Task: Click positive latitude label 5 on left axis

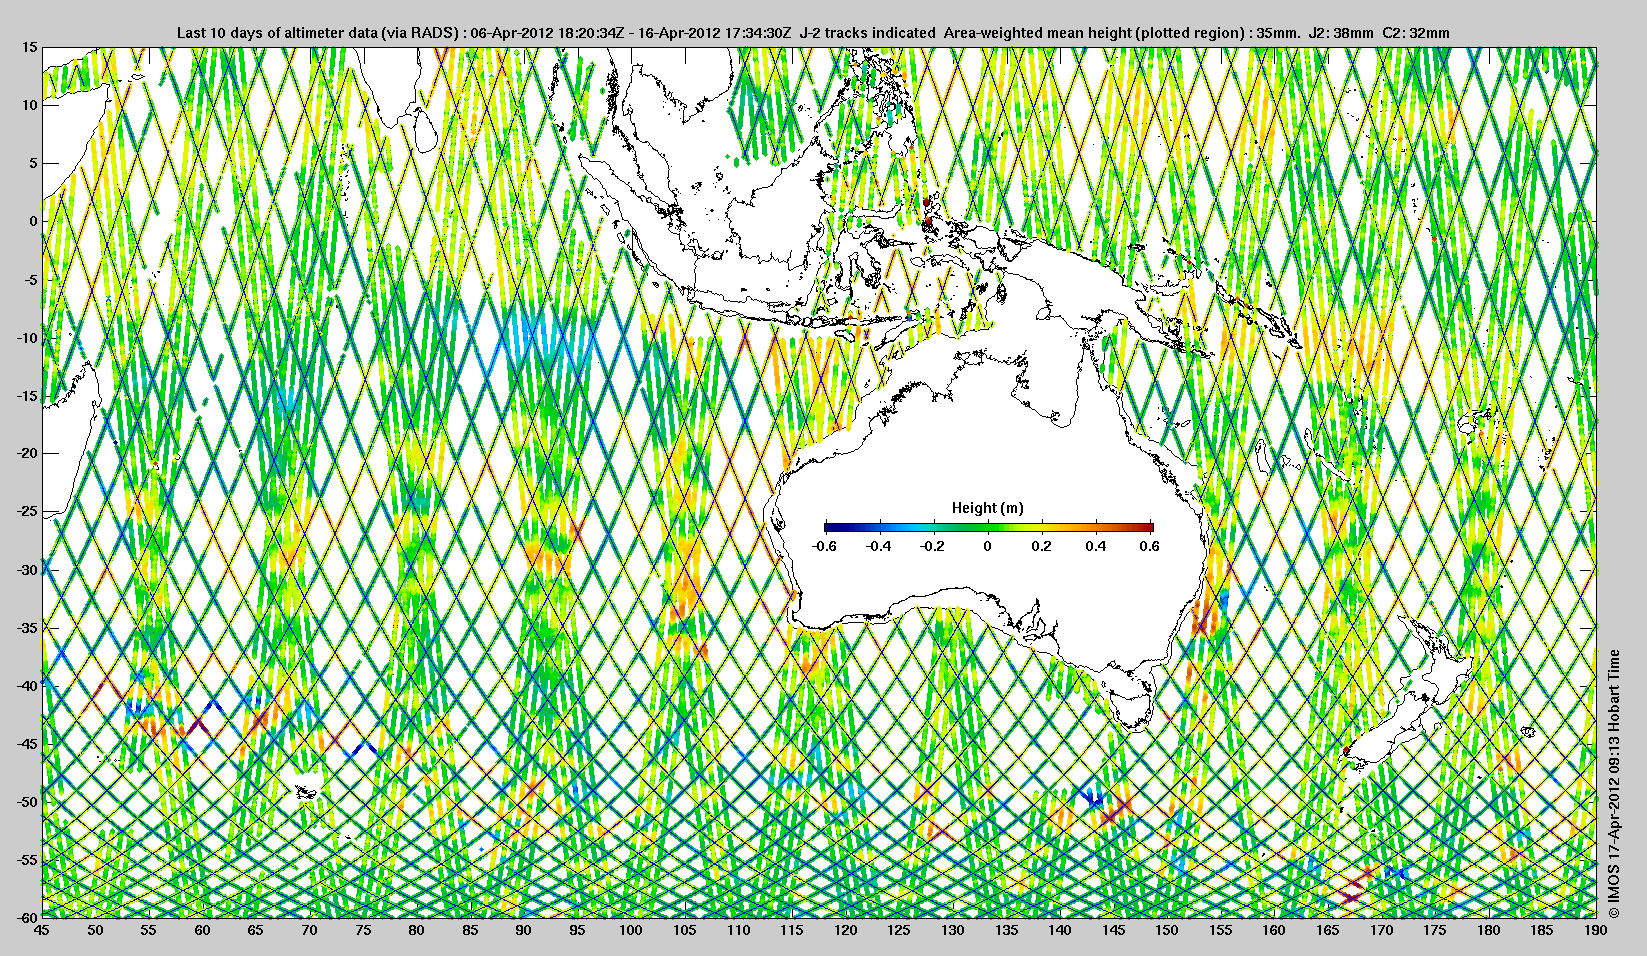Action: point(33,163)
